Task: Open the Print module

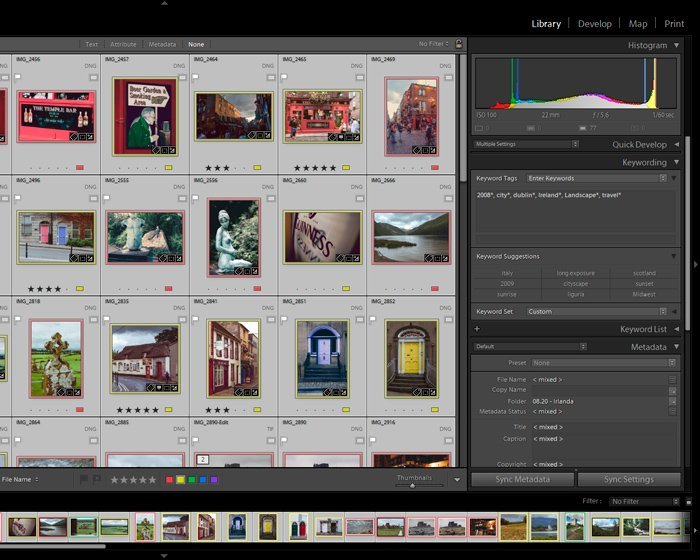Action: [674, 24]
